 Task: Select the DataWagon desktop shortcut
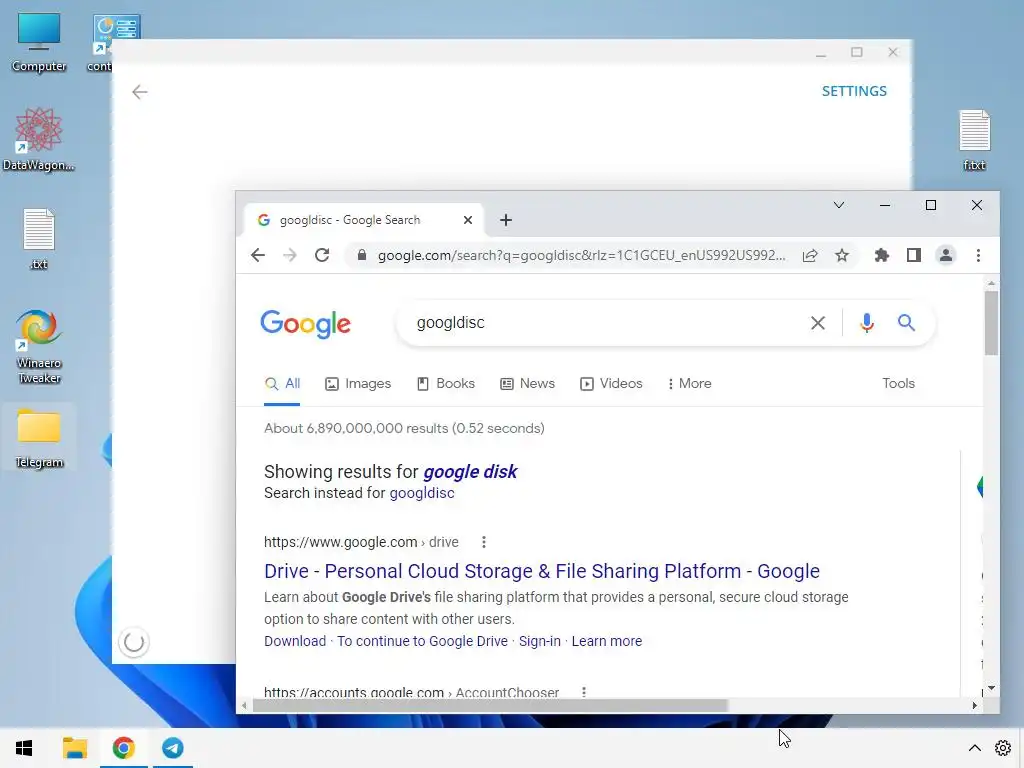pyautogui.click(x=39, y=140)
